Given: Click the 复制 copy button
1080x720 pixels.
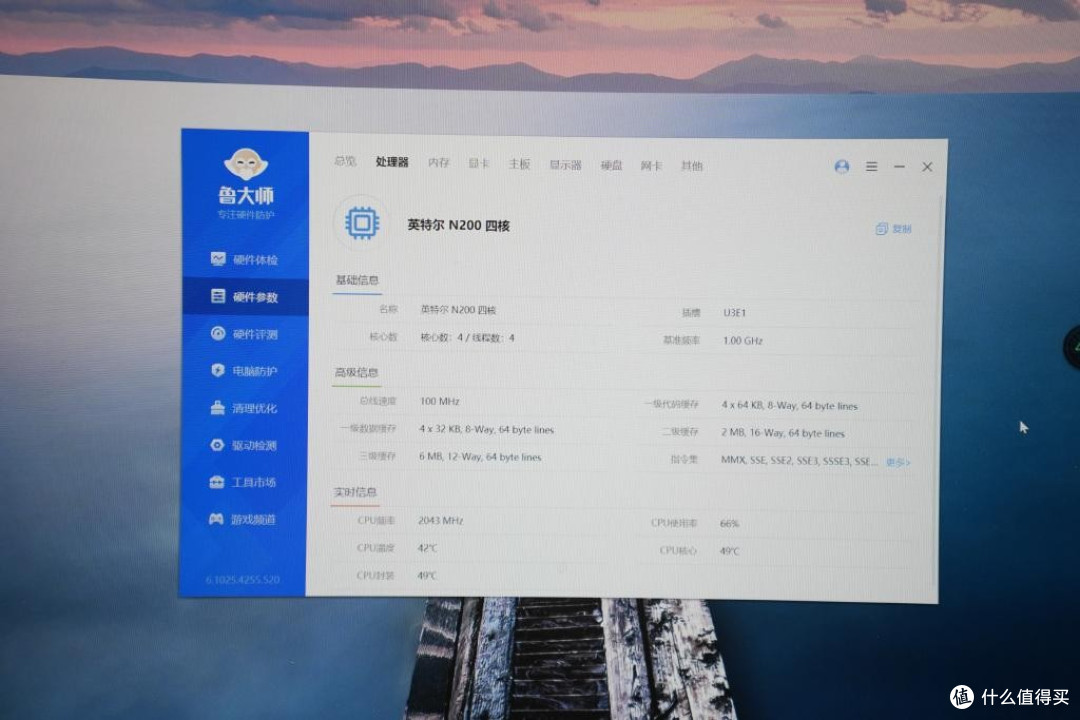Looking at the screenshot, I should pos(893,229).
